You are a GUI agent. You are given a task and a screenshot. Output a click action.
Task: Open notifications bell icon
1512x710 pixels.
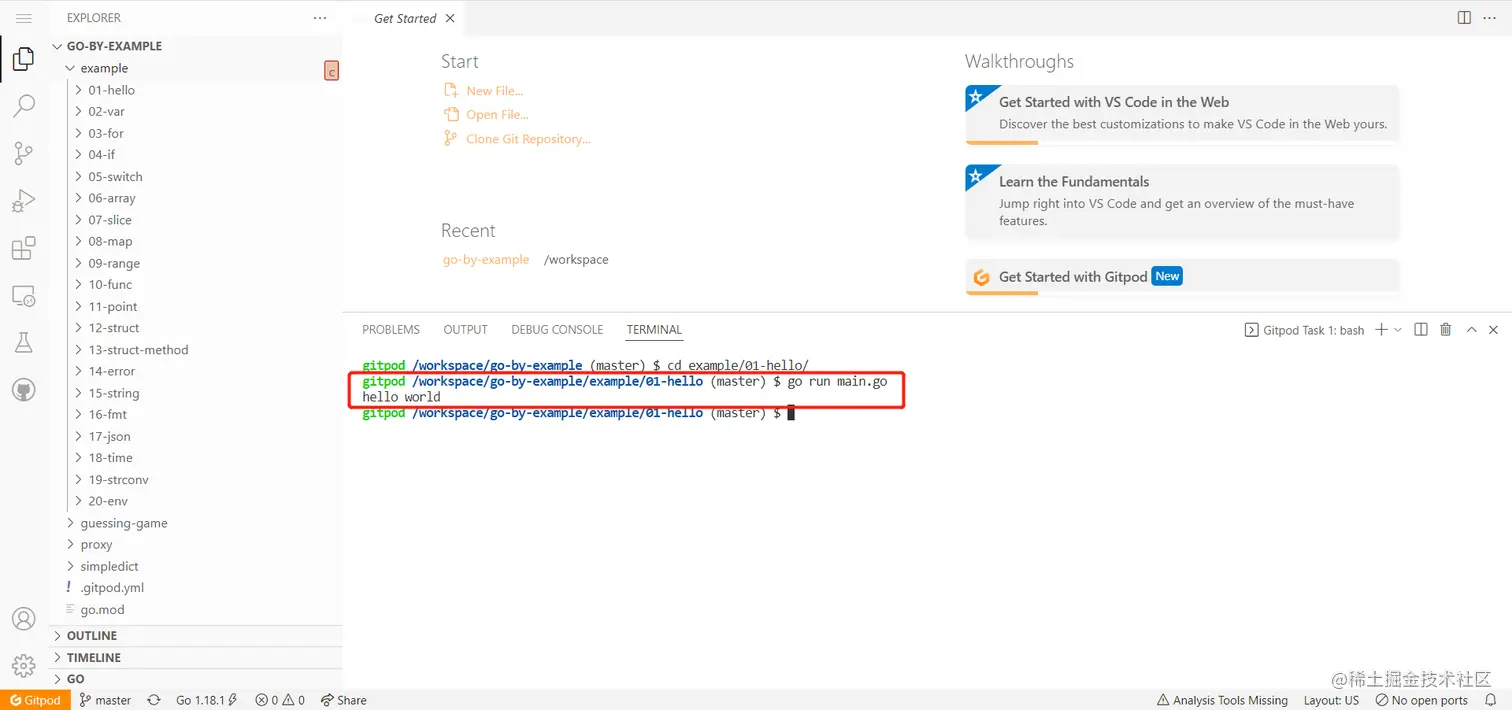[1491, 700]
